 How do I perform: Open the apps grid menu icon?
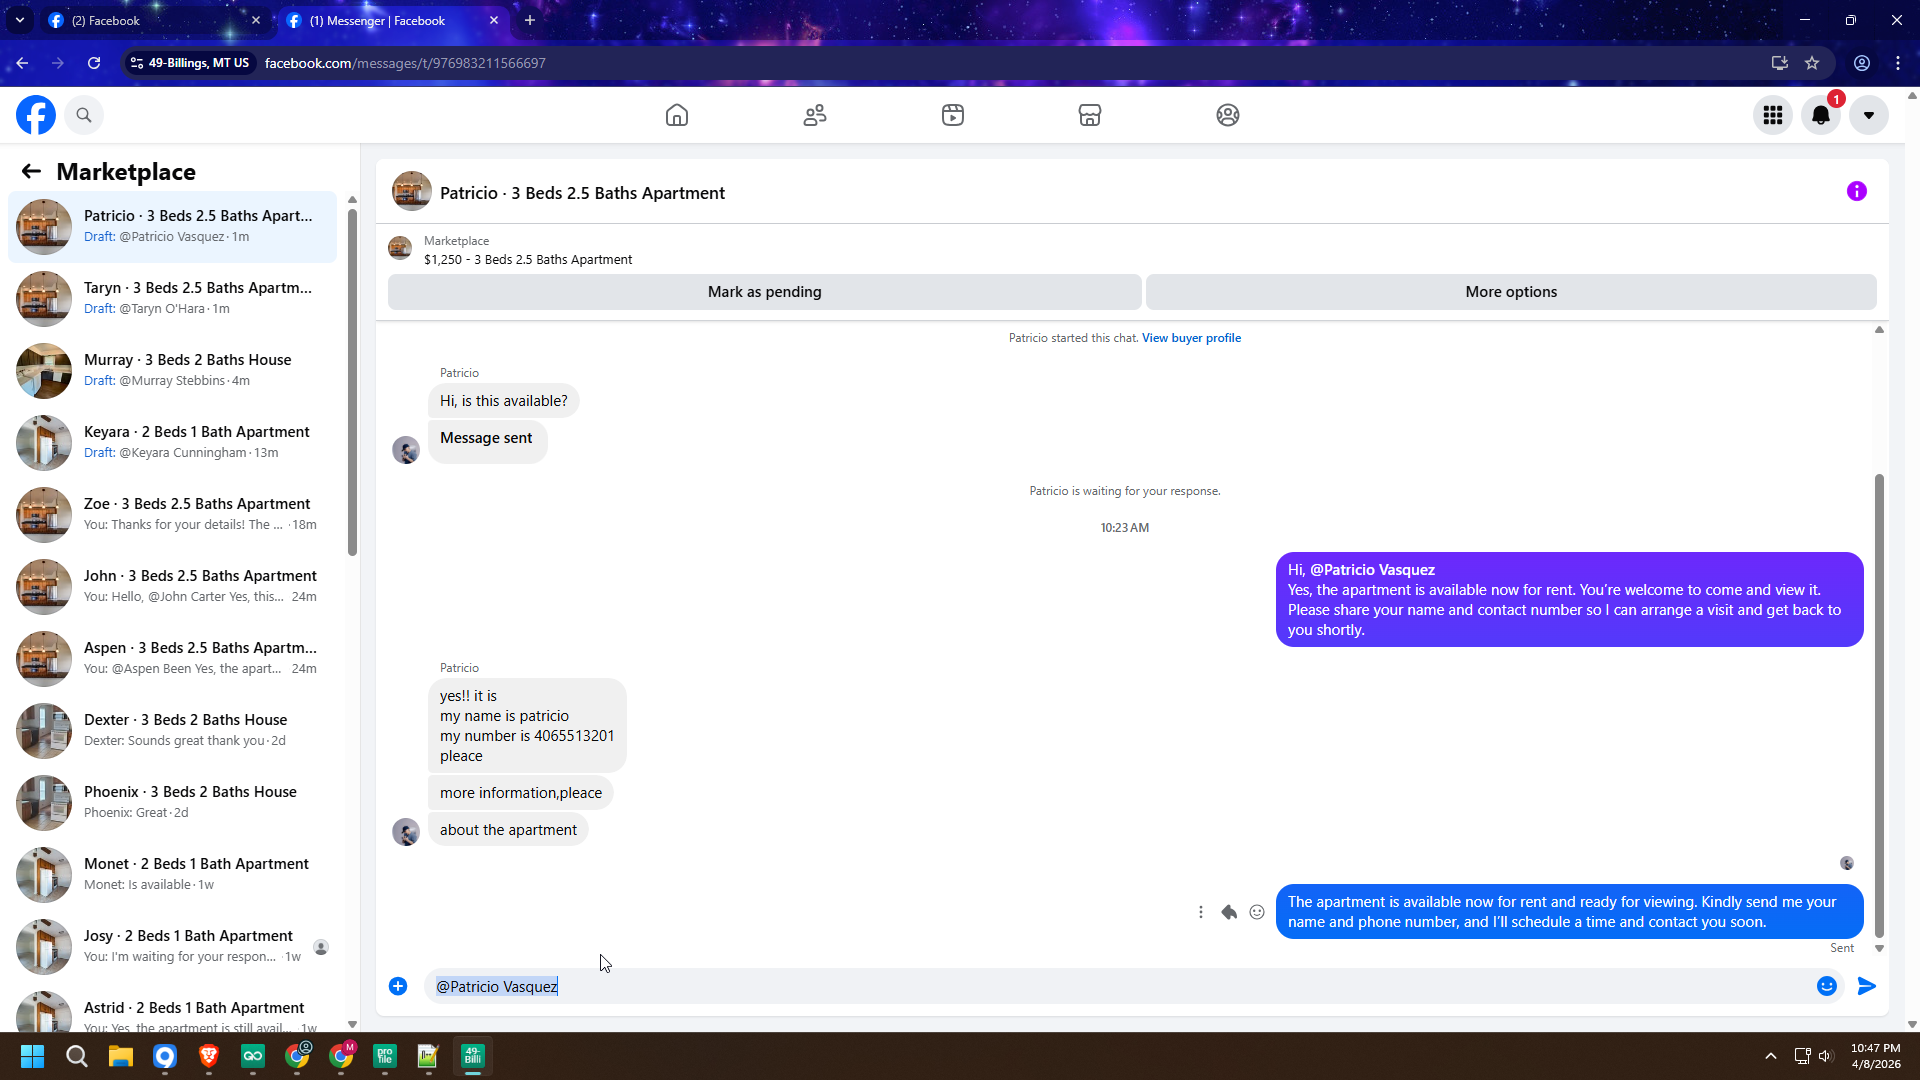point(1773,115)
